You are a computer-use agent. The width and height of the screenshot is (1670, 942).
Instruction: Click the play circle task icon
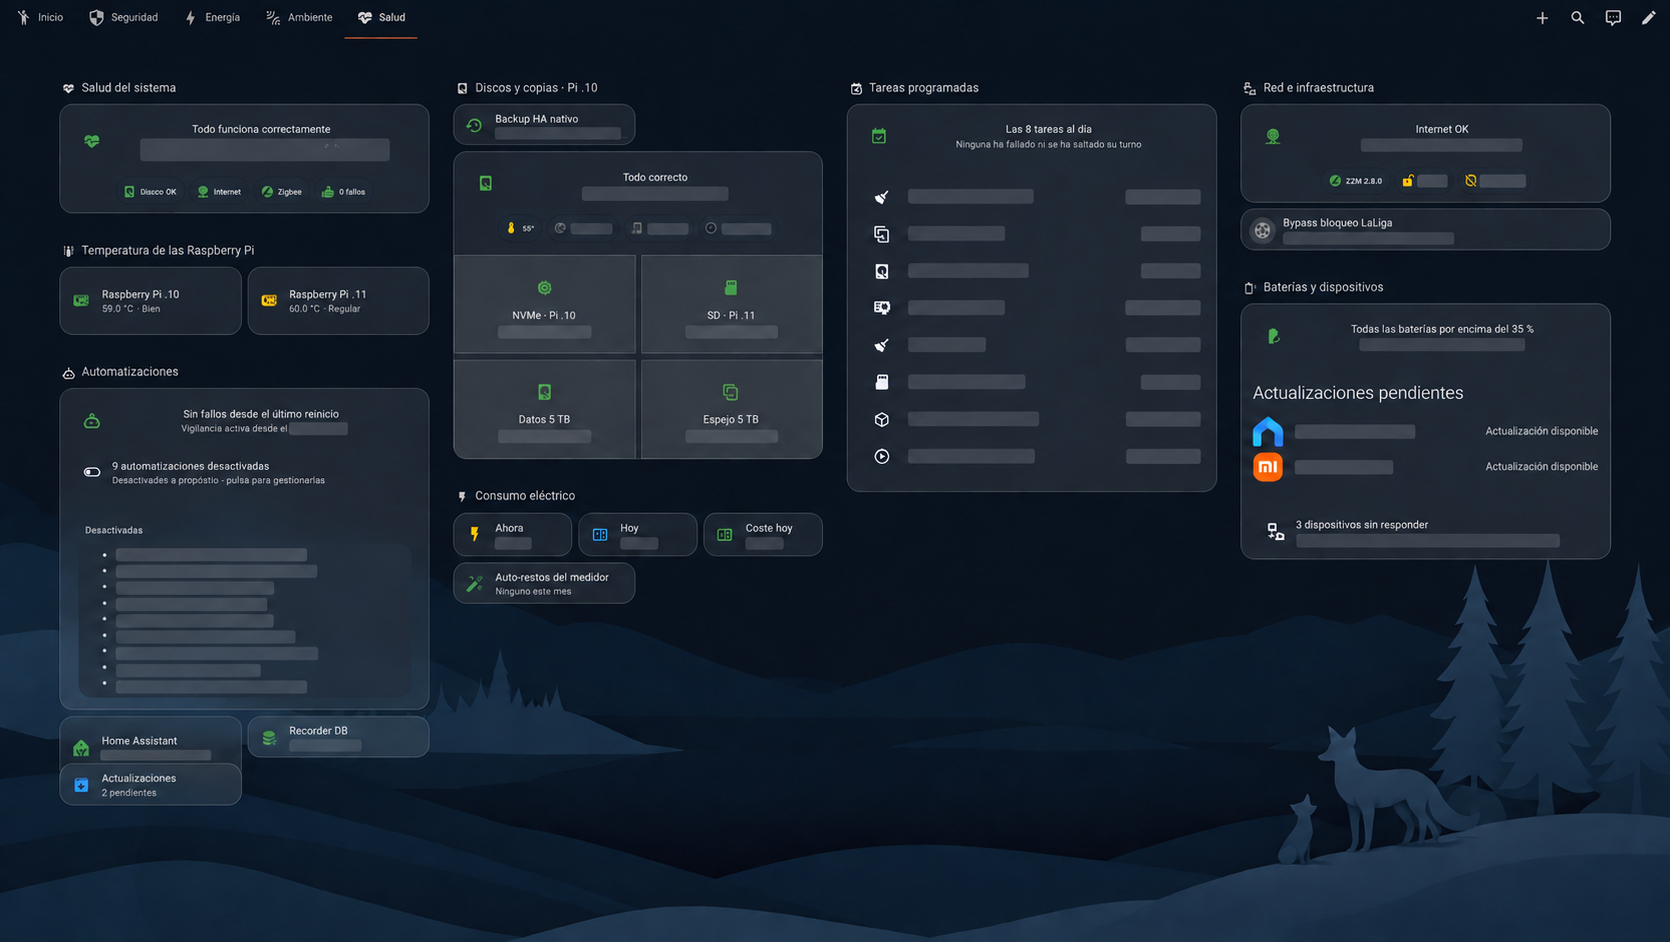tap(881, 456)
